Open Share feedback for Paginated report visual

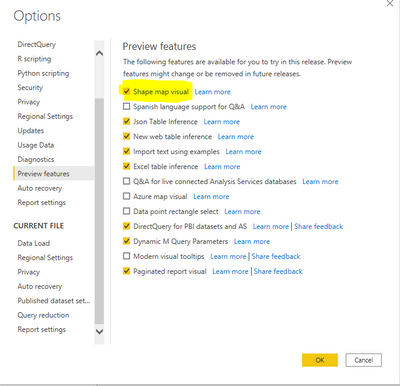[x=278, y=271]
